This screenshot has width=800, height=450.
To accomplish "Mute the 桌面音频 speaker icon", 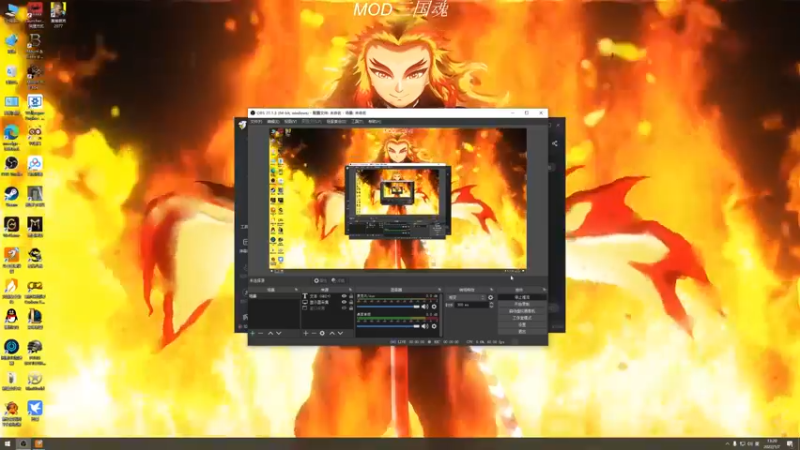I will 424,326.
